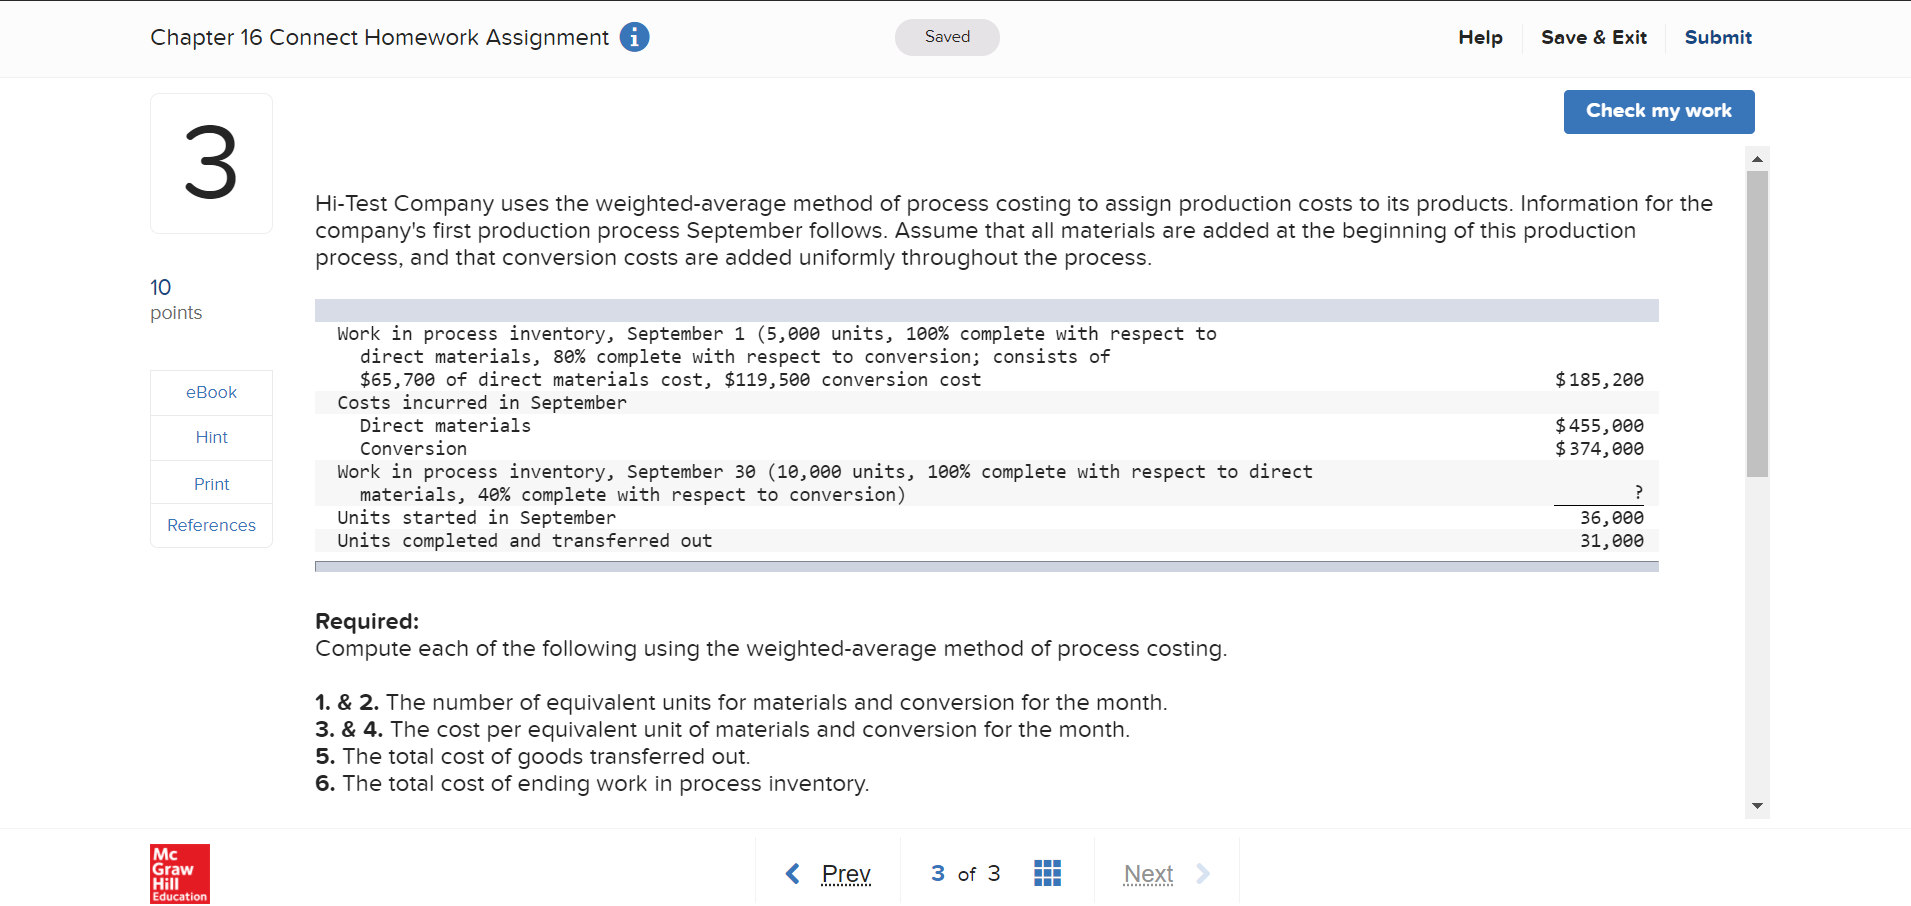Open the assignment information tooltip icon
Screen dimensions: 1911x906
(633, 37)
